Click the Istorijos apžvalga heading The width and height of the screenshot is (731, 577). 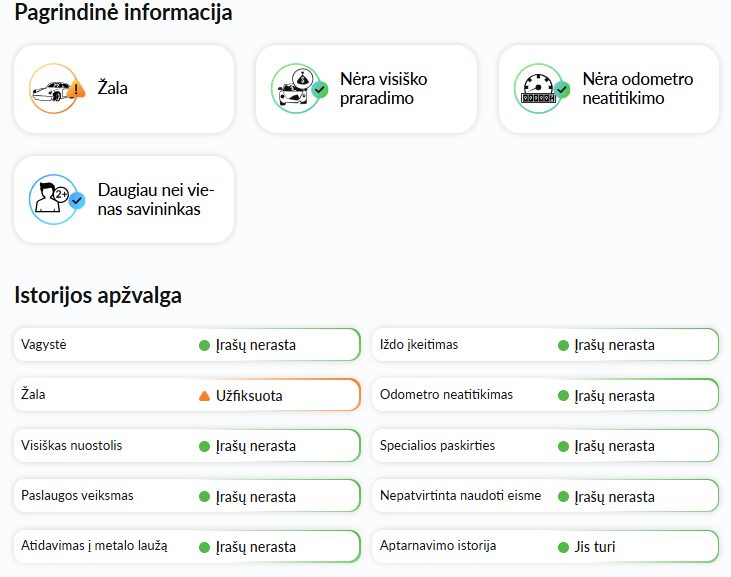tap(98, 295)
